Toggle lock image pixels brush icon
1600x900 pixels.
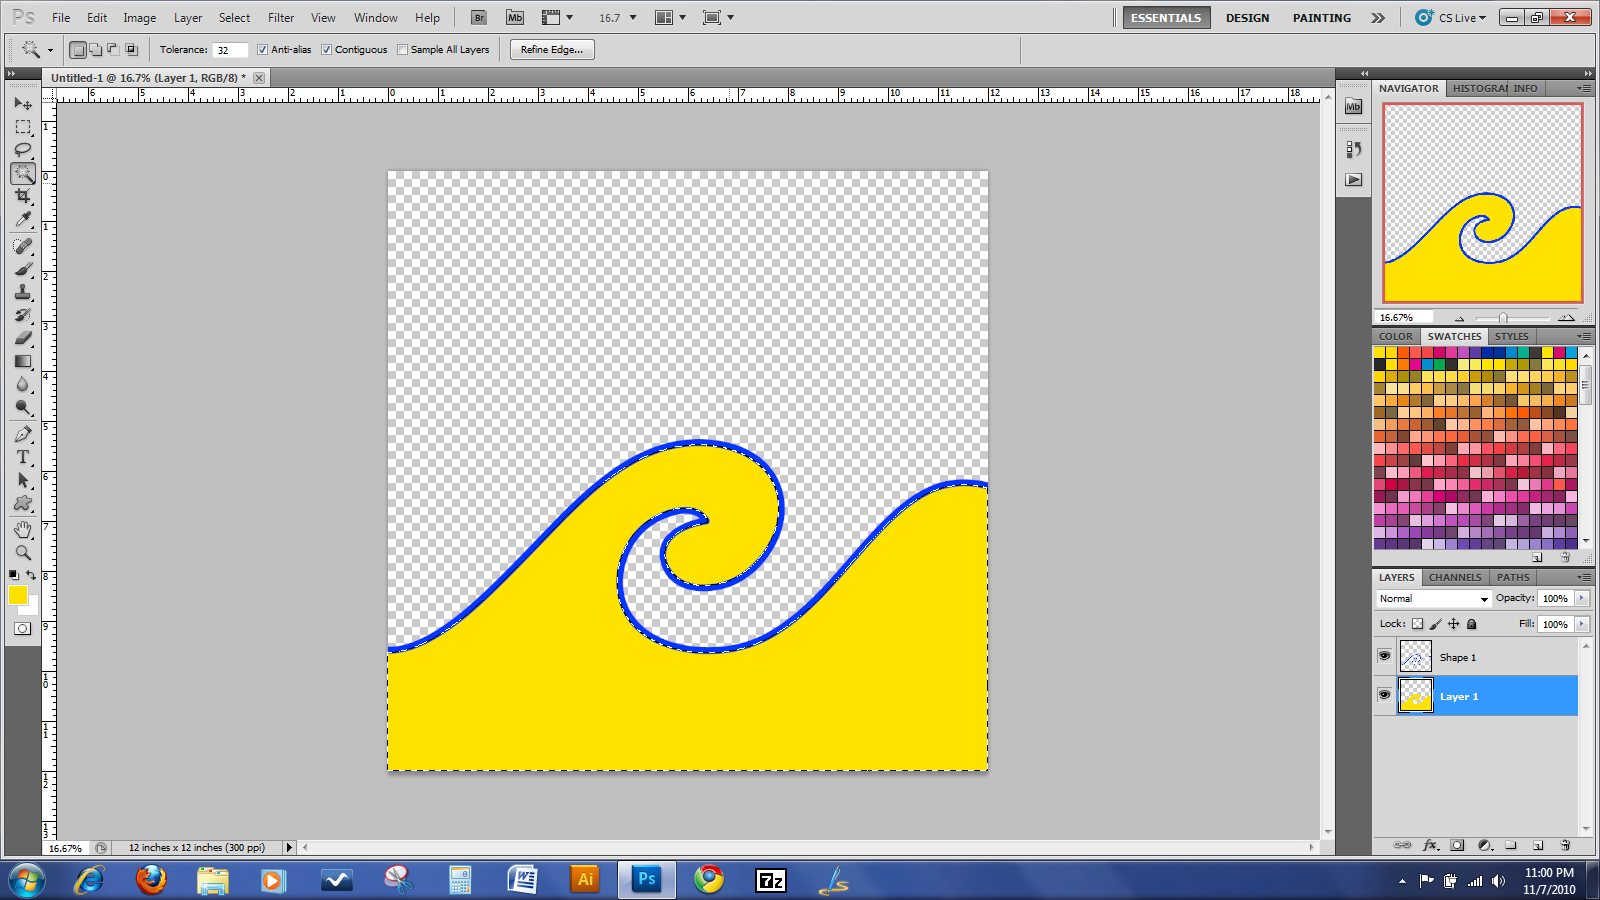click(x=1436, y=624)
